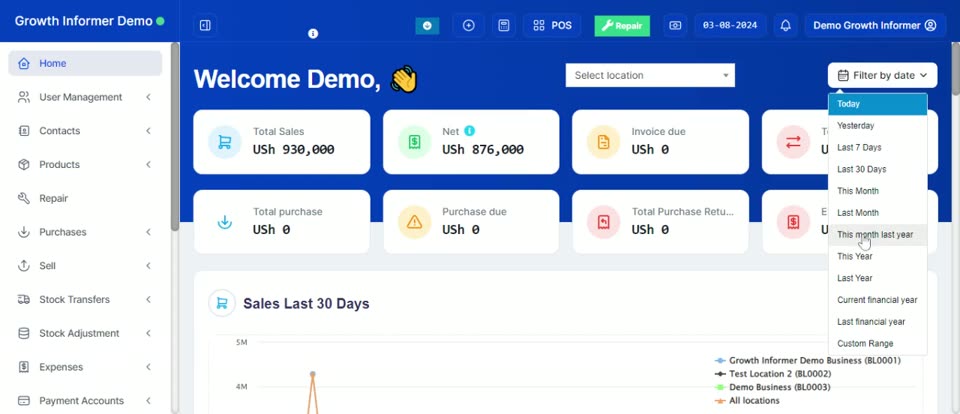Click the Home house icon

coord(24,63)
